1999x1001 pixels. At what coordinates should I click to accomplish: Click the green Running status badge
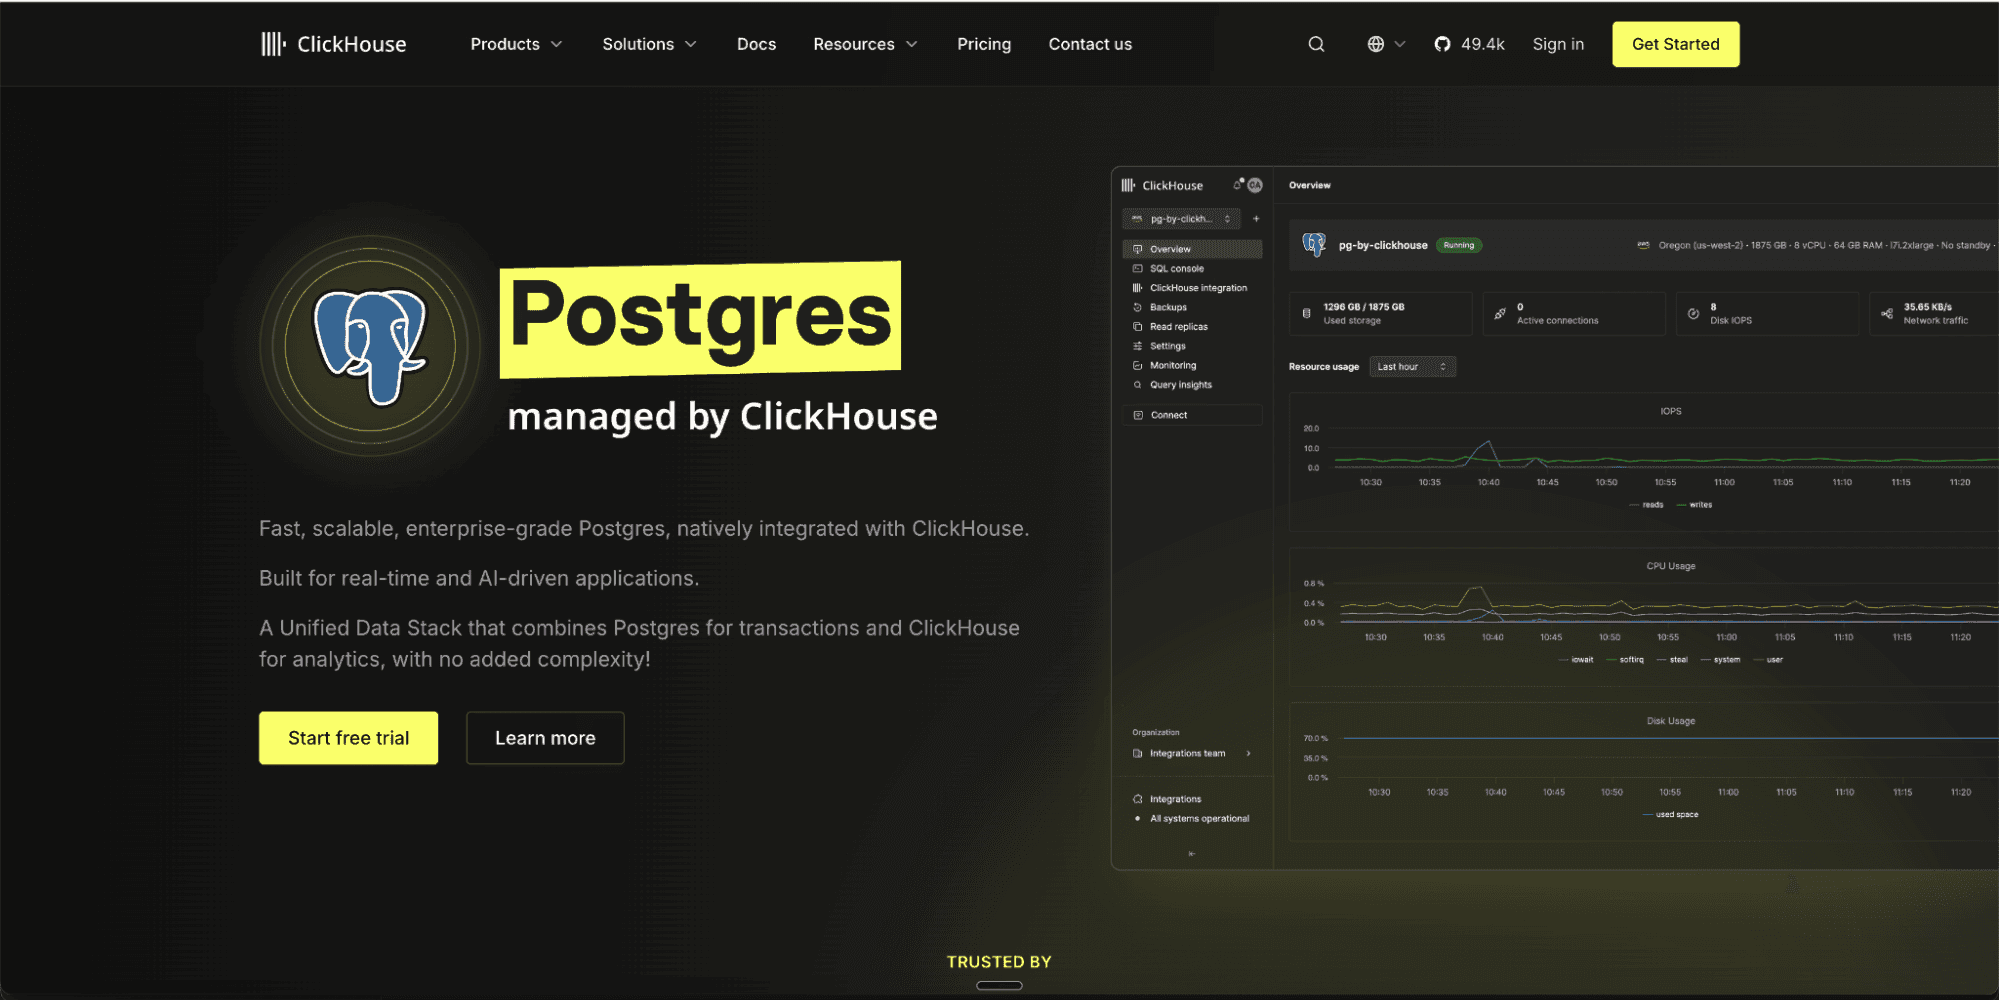1459,245
